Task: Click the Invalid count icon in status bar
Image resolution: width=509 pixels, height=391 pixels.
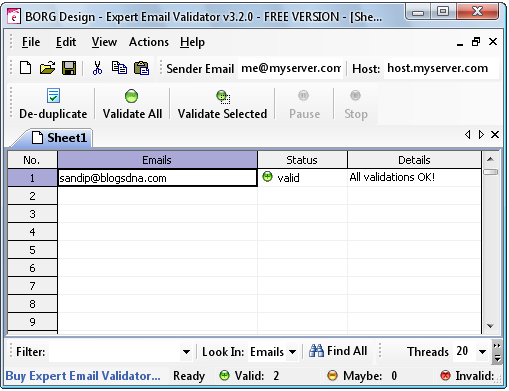Action: click(445, 376)
